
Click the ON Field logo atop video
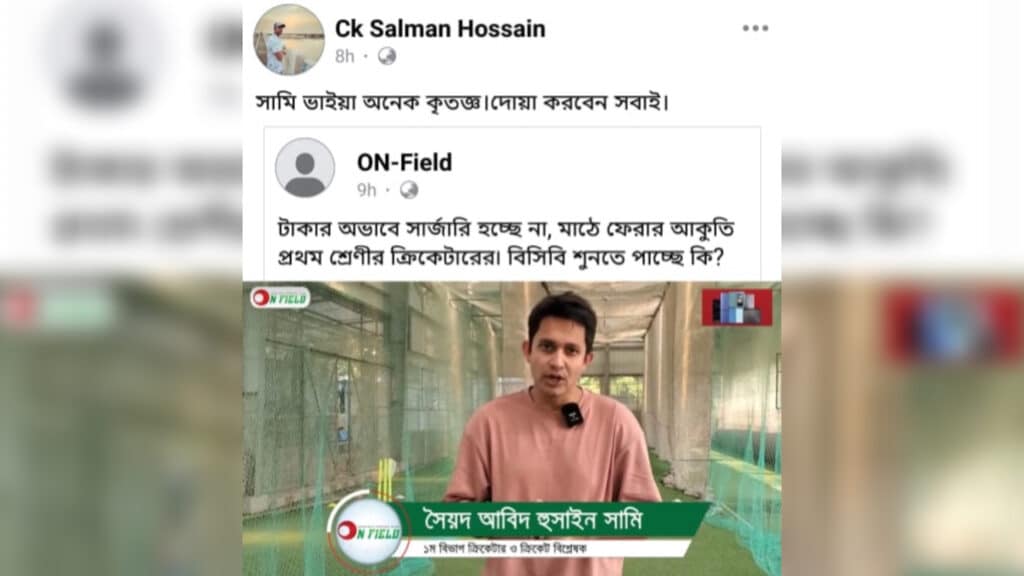[x=280, y=298]
